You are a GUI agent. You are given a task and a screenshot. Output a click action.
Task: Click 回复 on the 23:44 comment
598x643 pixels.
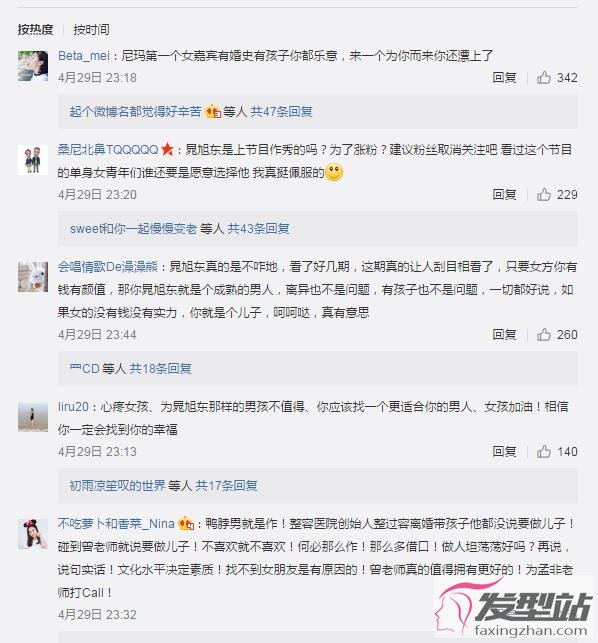coord(504,334)
